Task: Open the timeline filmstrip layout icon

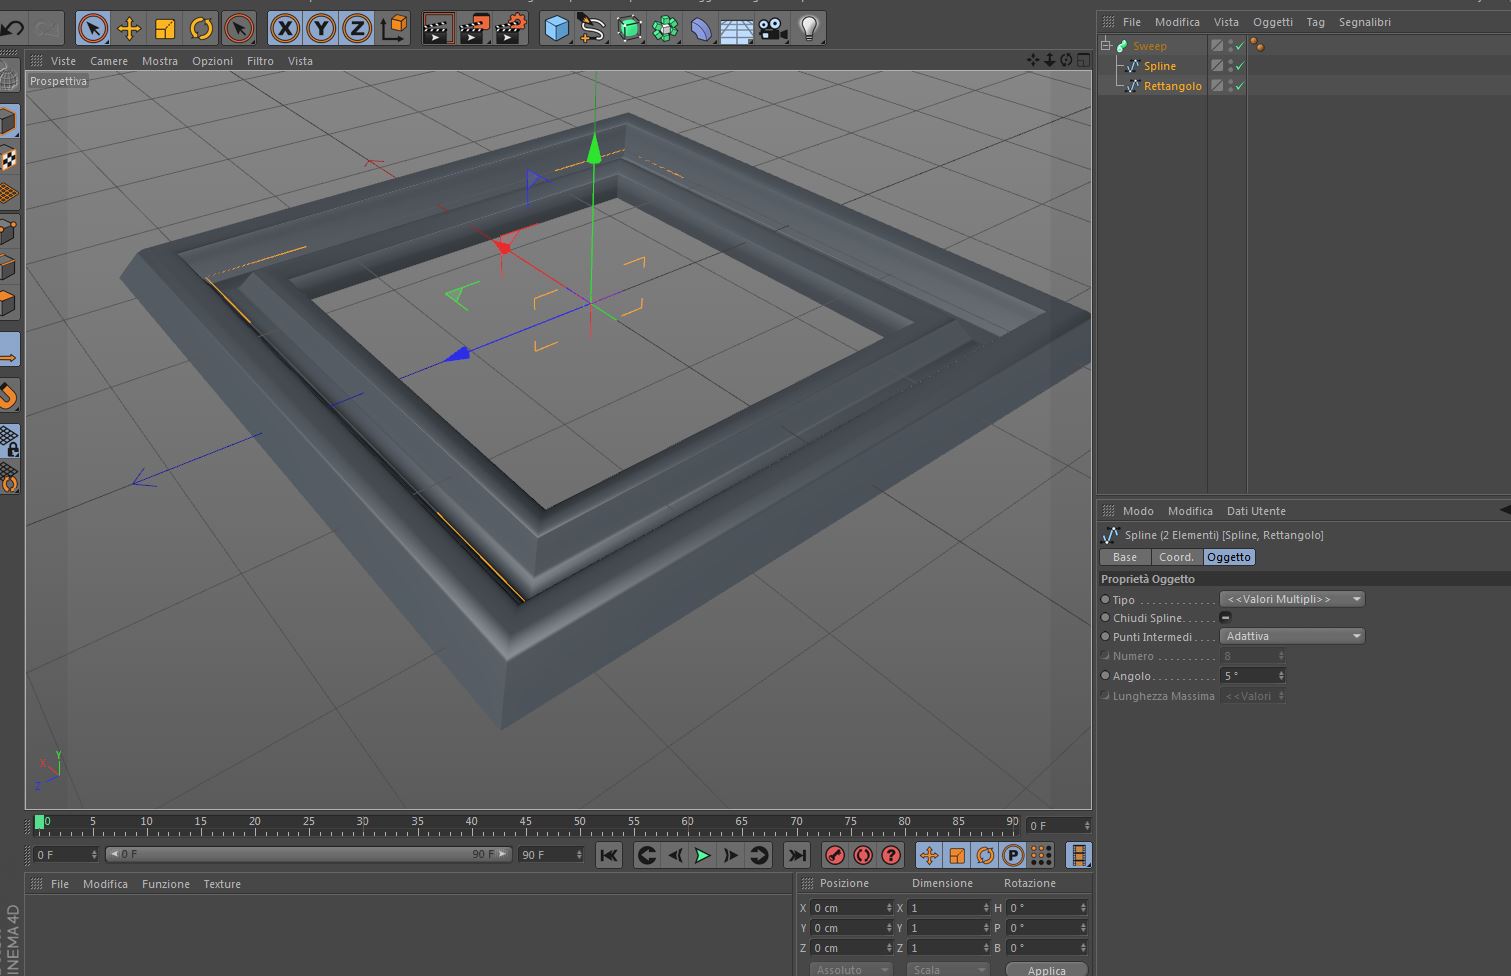Action: tap(1079, 855)
